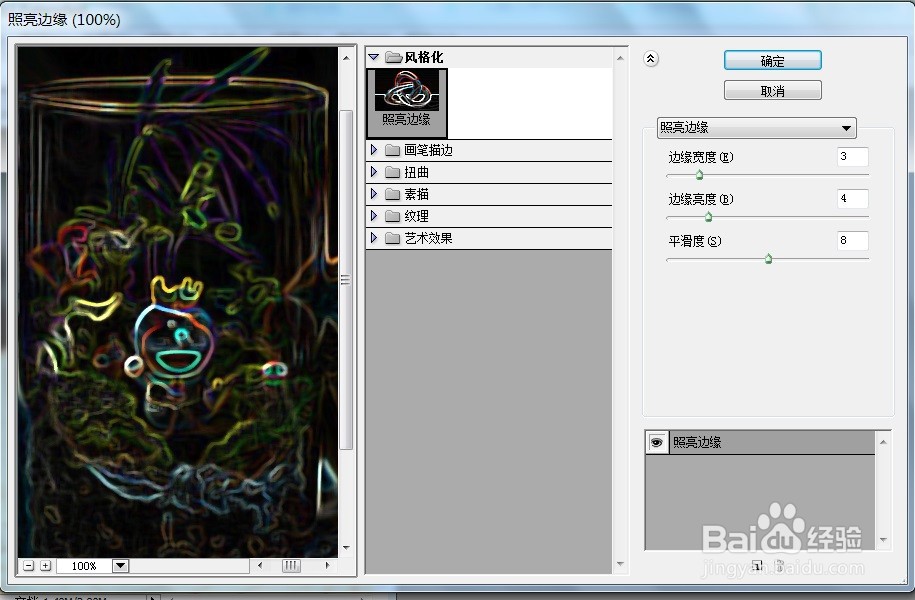Viewport: 915px width, 600px height.
Task: Expand the 纹理 filter folder
Action: point(374,216)
